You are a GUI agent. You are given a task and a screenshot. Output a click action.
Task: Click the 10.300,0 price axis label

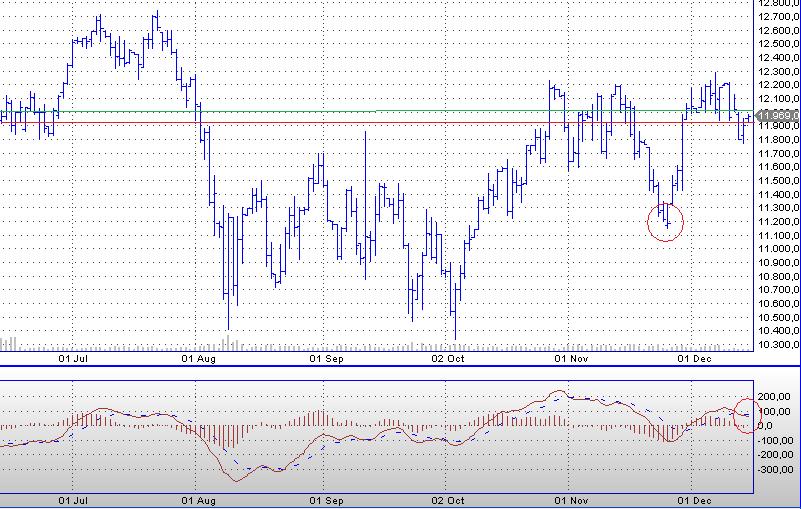point(779,344)
